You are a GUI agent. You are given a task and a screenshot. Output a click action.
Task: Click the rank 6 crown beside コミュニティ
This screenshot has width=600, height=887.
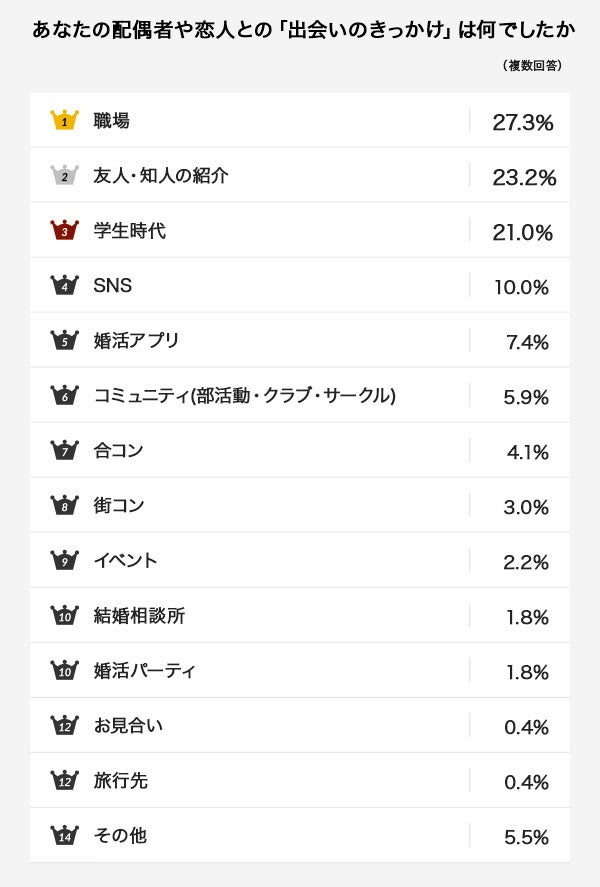coord(64,396)
